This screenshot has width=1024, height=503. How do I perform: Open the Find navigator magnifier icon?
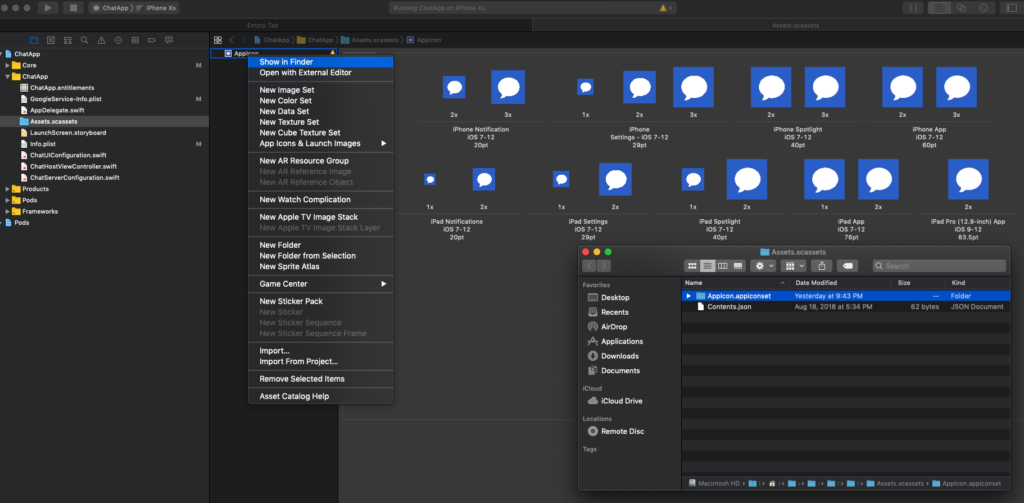pos(84,41)
